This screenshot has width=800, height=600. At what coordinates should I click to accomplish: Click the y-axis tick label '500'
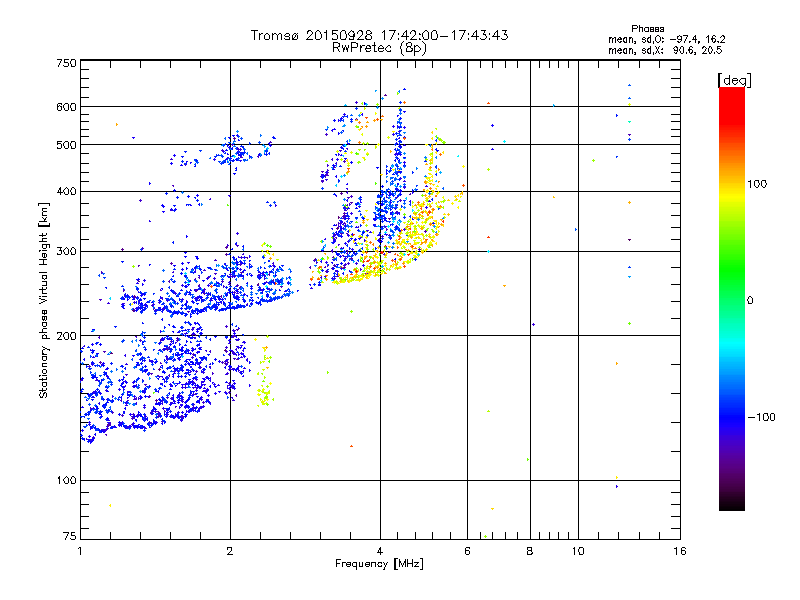pos(66,145)
